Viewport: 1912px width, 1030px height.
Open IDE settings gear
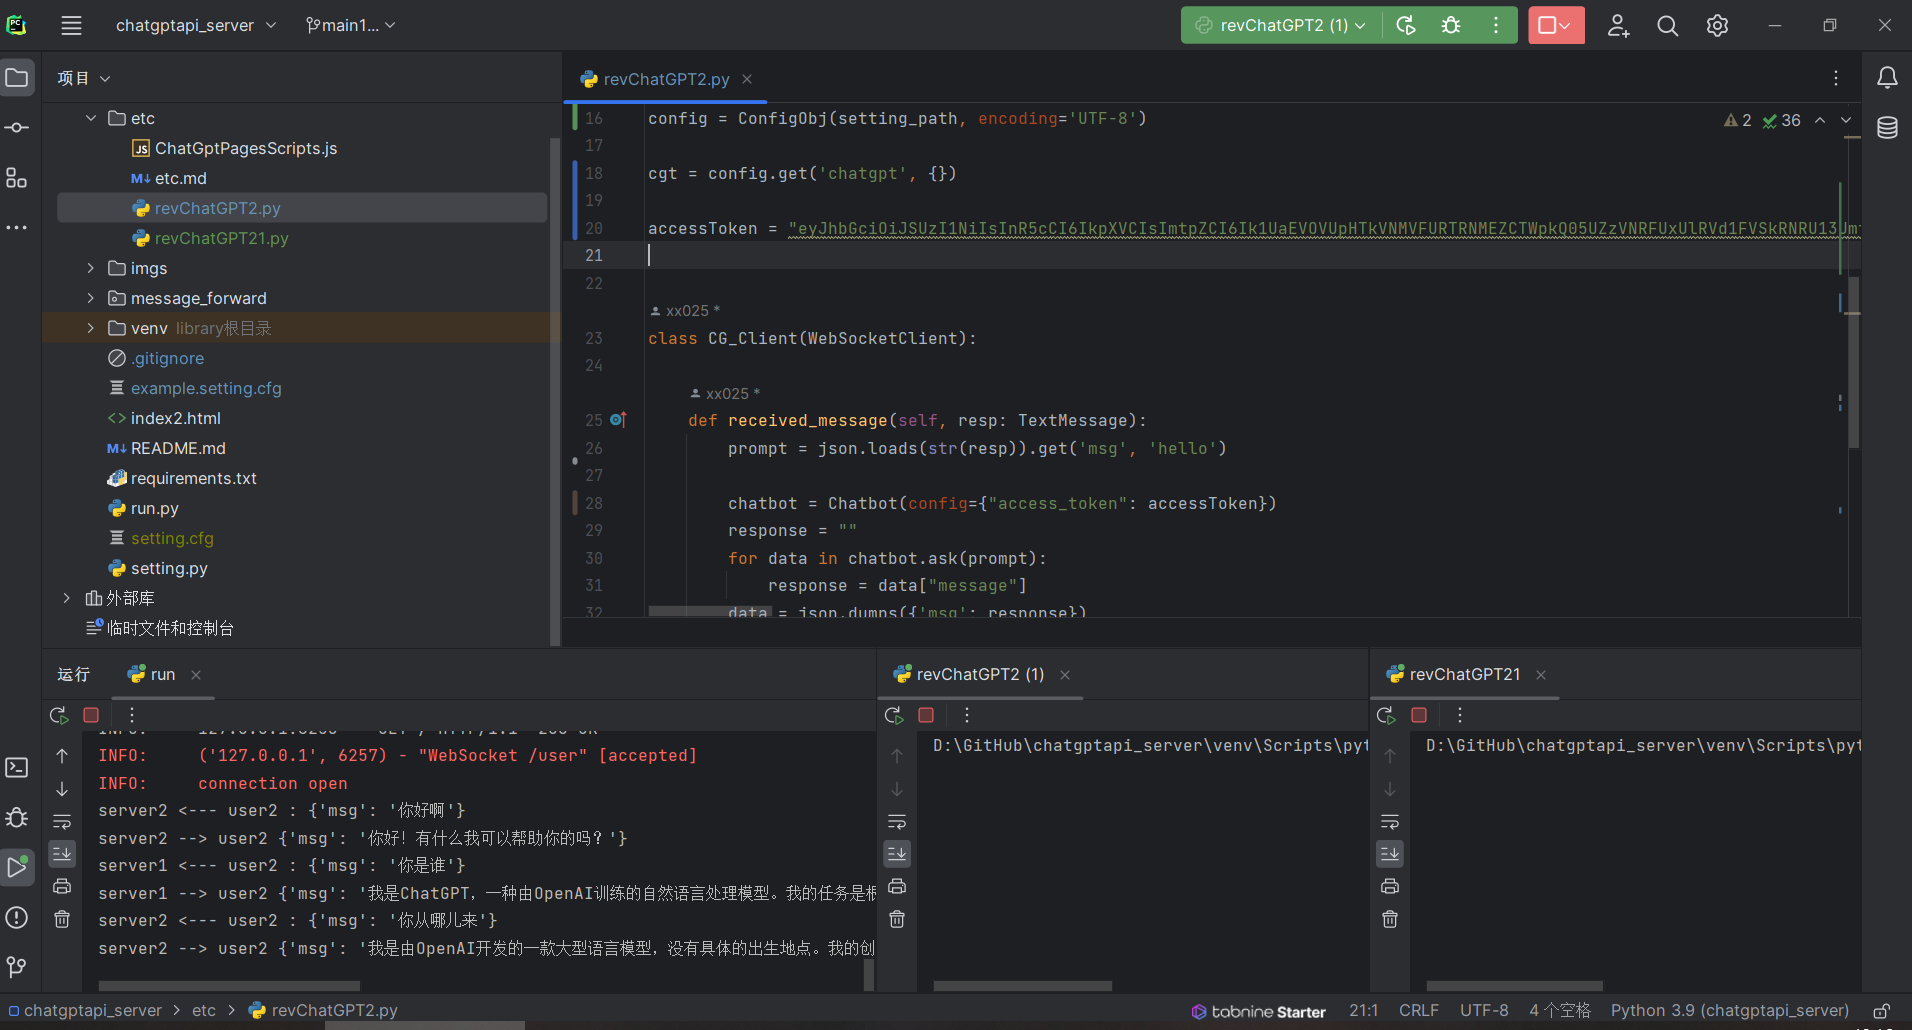coord(1717,25)
